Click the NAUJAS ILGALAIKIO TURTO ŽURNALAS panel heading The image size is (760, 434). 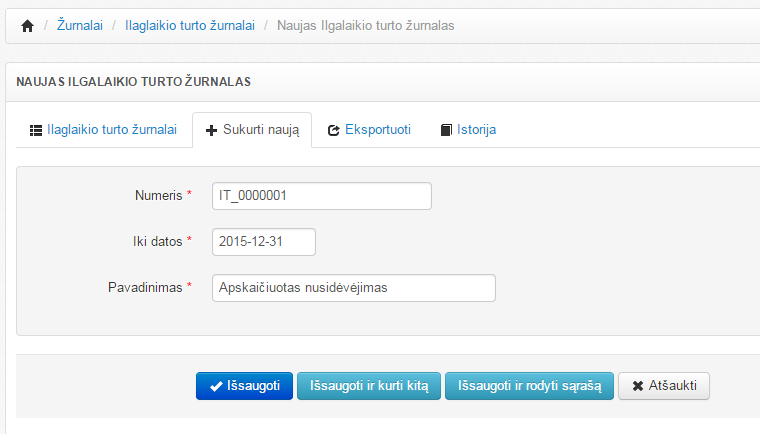(133, 81)
